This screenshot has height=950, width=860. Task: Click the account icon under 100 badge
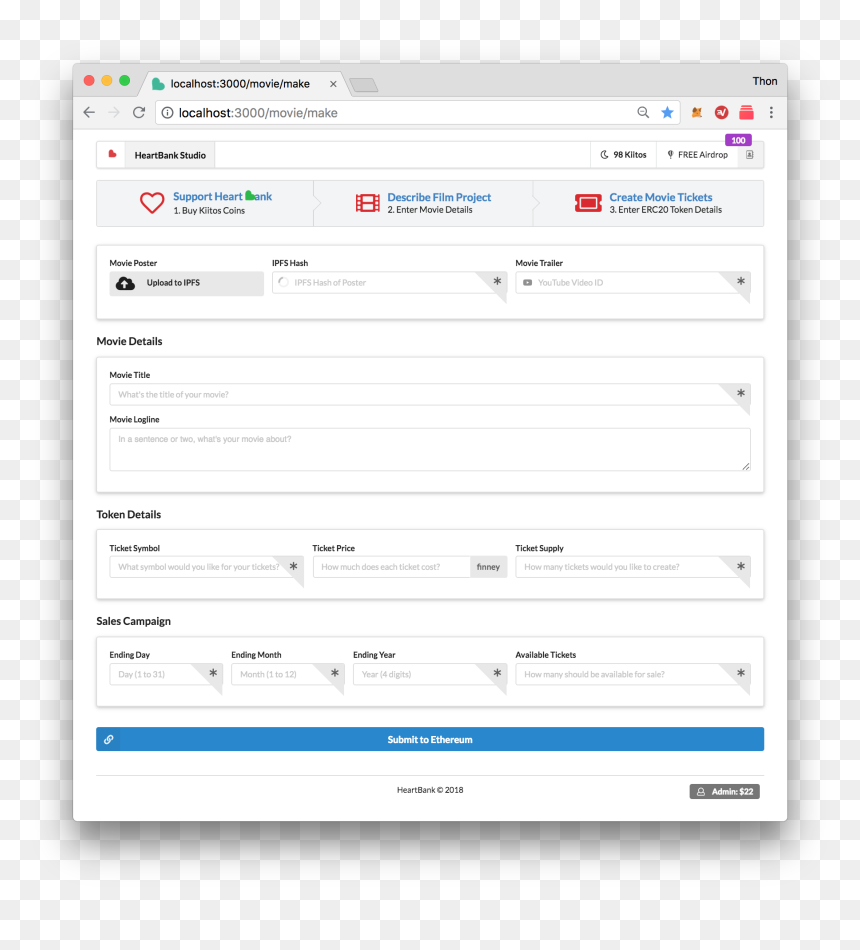[x=750, y=155]
